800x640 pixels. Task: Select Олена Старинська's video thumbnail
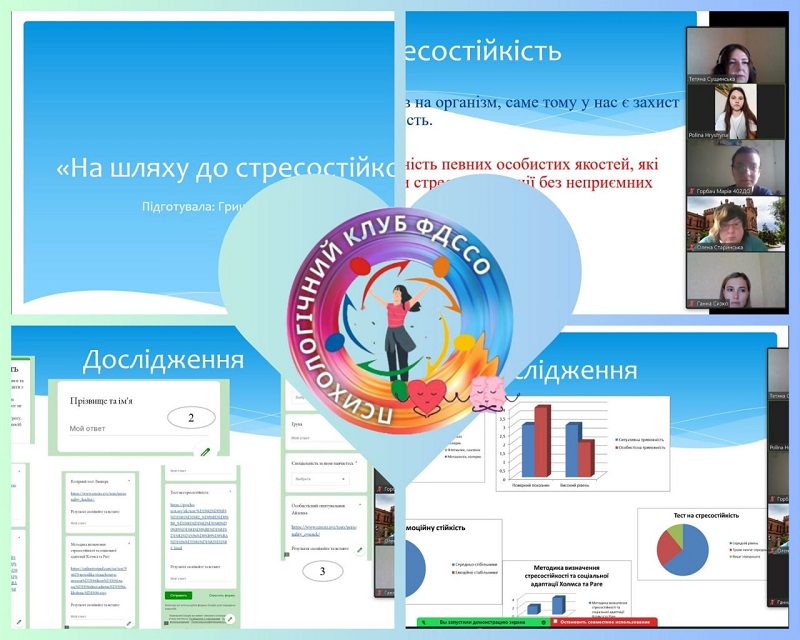click(x=736, y=224)
